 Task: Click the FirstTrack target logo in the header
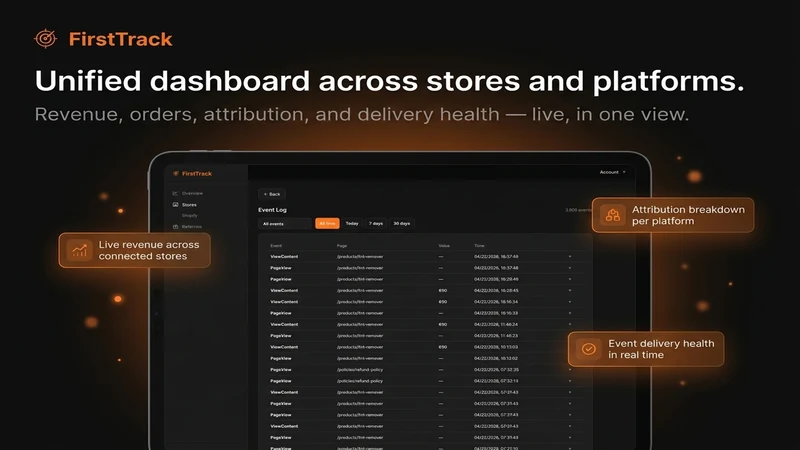[x=45, y=39]
